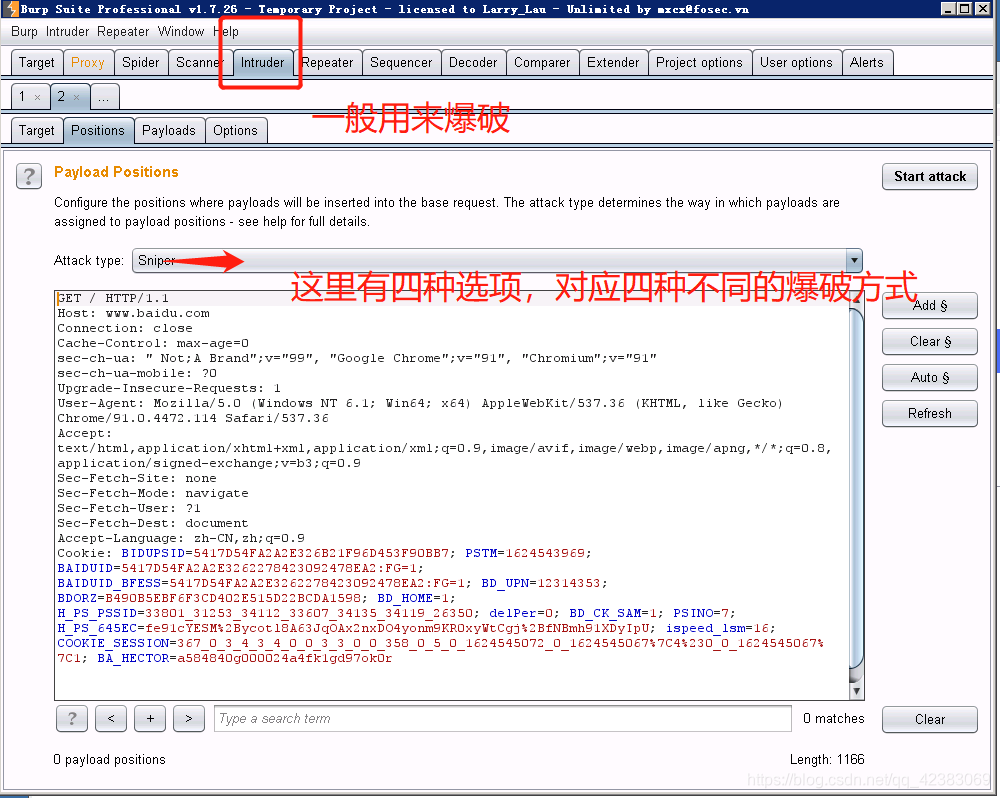Image resolution: width=1000 pixels, height=798 pixels.
Task: Open the Burp menu
Action: click(x=24, y=31)
